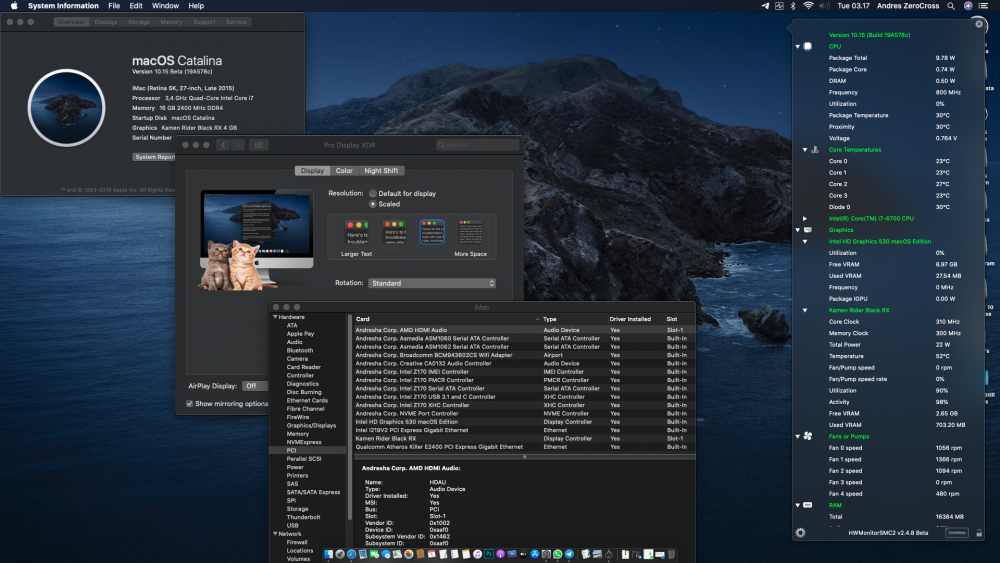
Task: Expand Intel Core i7-6700 CPU section
Action: (x=805, y=219)
